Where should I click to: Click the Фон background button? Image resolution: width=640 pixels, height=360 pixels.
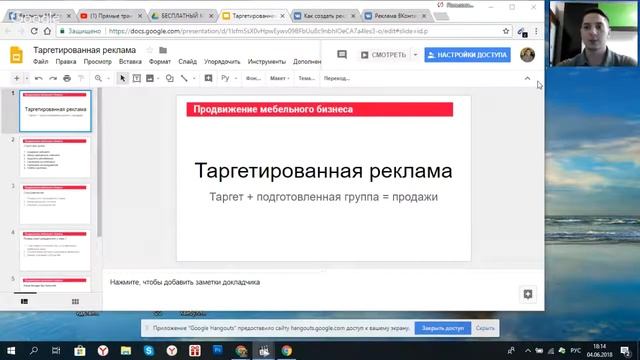coord(253,78)
